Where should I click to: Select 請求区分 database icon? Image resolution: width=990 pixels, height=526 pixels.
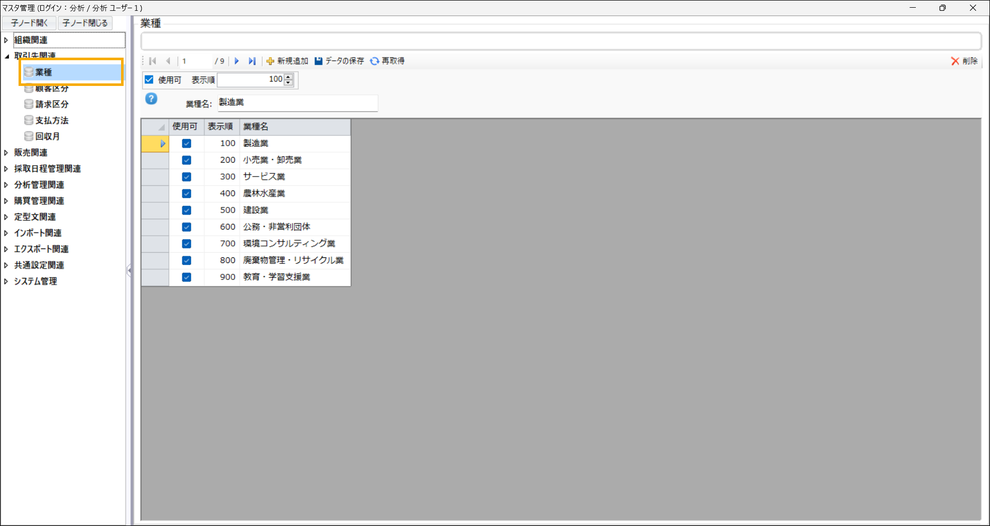[x=28, y=104]
